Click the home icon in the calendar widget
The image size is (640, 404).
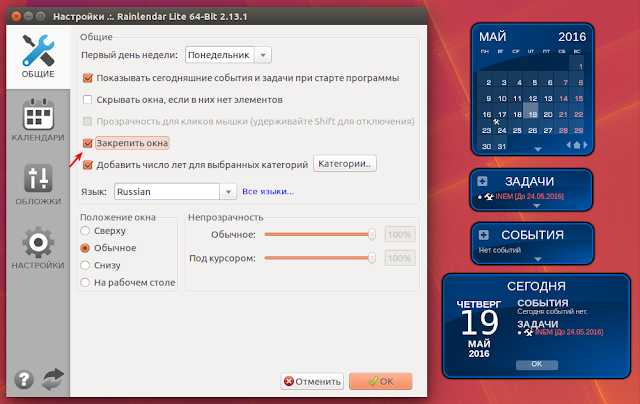click(x=577, y=144)
